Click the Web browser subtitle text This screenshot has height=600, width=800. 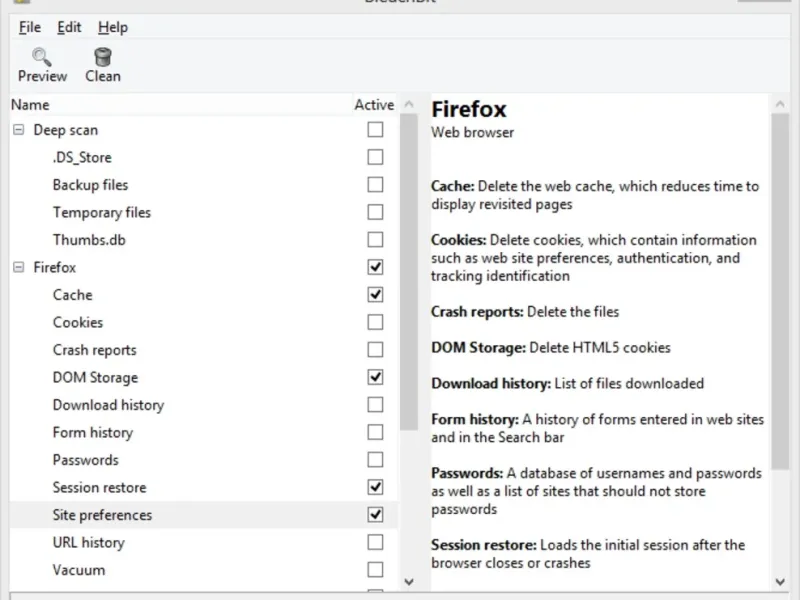(x=472, y=133)
